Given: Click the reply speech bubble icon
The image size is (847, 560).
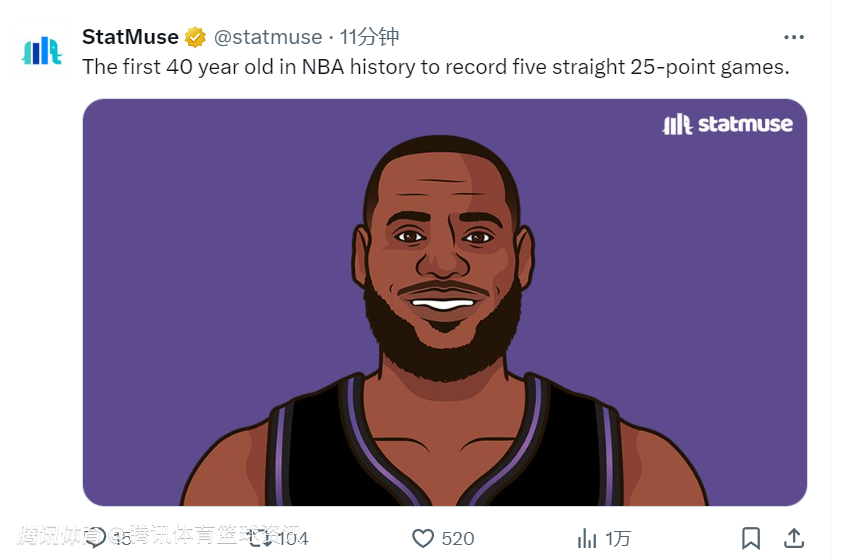Looking at the screenshot, I should pos(96,538).
